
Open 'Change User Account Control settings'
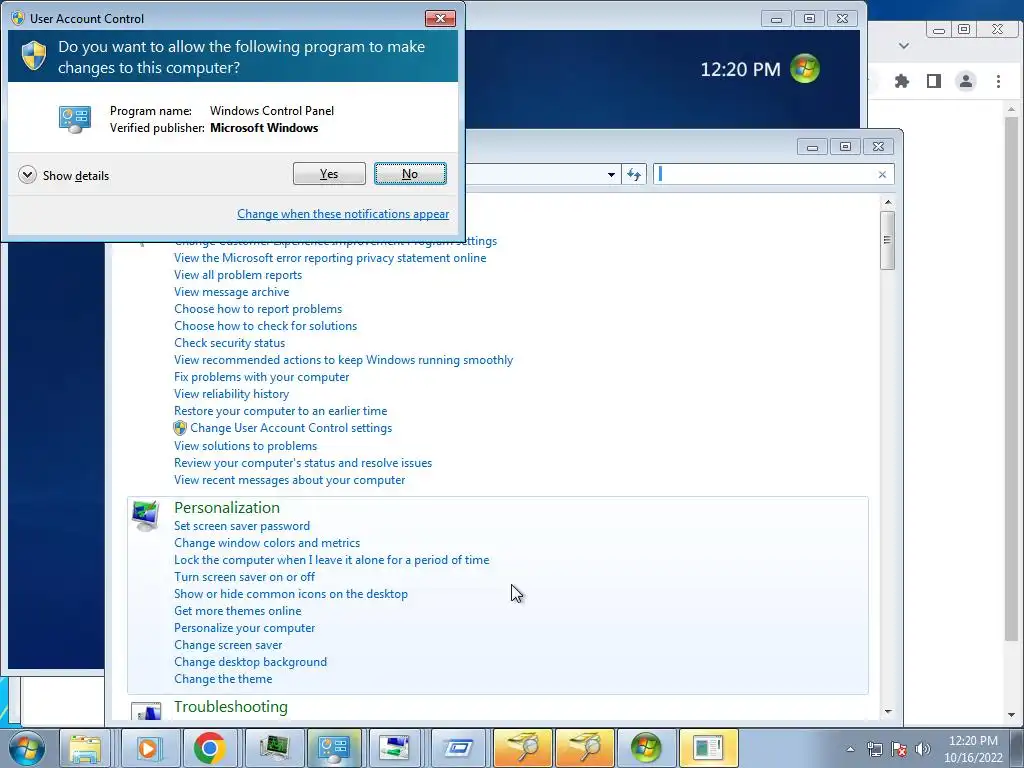(x=291, y=428)
